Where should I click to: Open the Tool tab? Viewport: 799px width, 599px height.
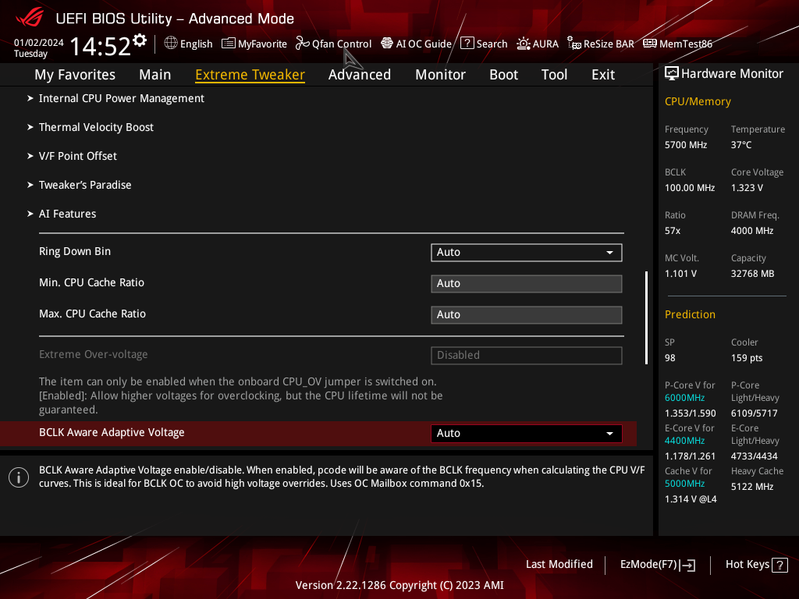click(x=554, y=74)
